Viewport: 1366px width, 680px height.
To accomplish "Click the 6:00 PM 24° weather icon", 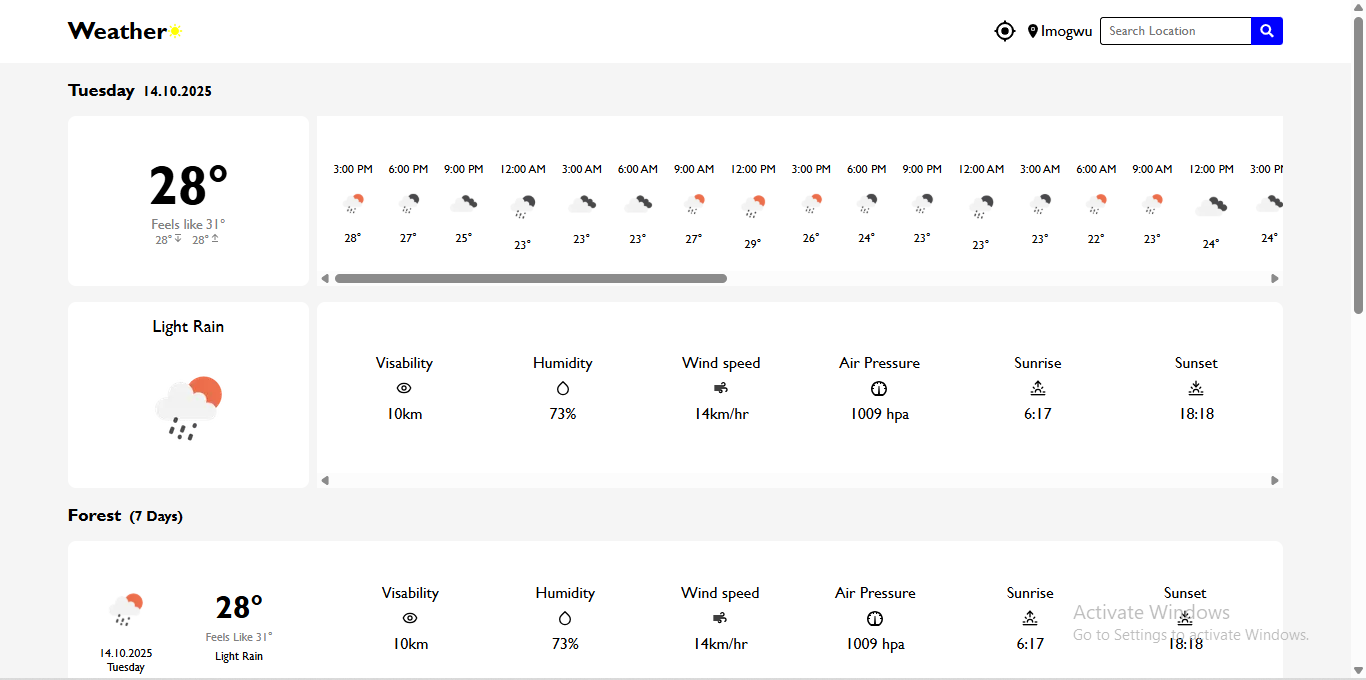I will point(866,204).
